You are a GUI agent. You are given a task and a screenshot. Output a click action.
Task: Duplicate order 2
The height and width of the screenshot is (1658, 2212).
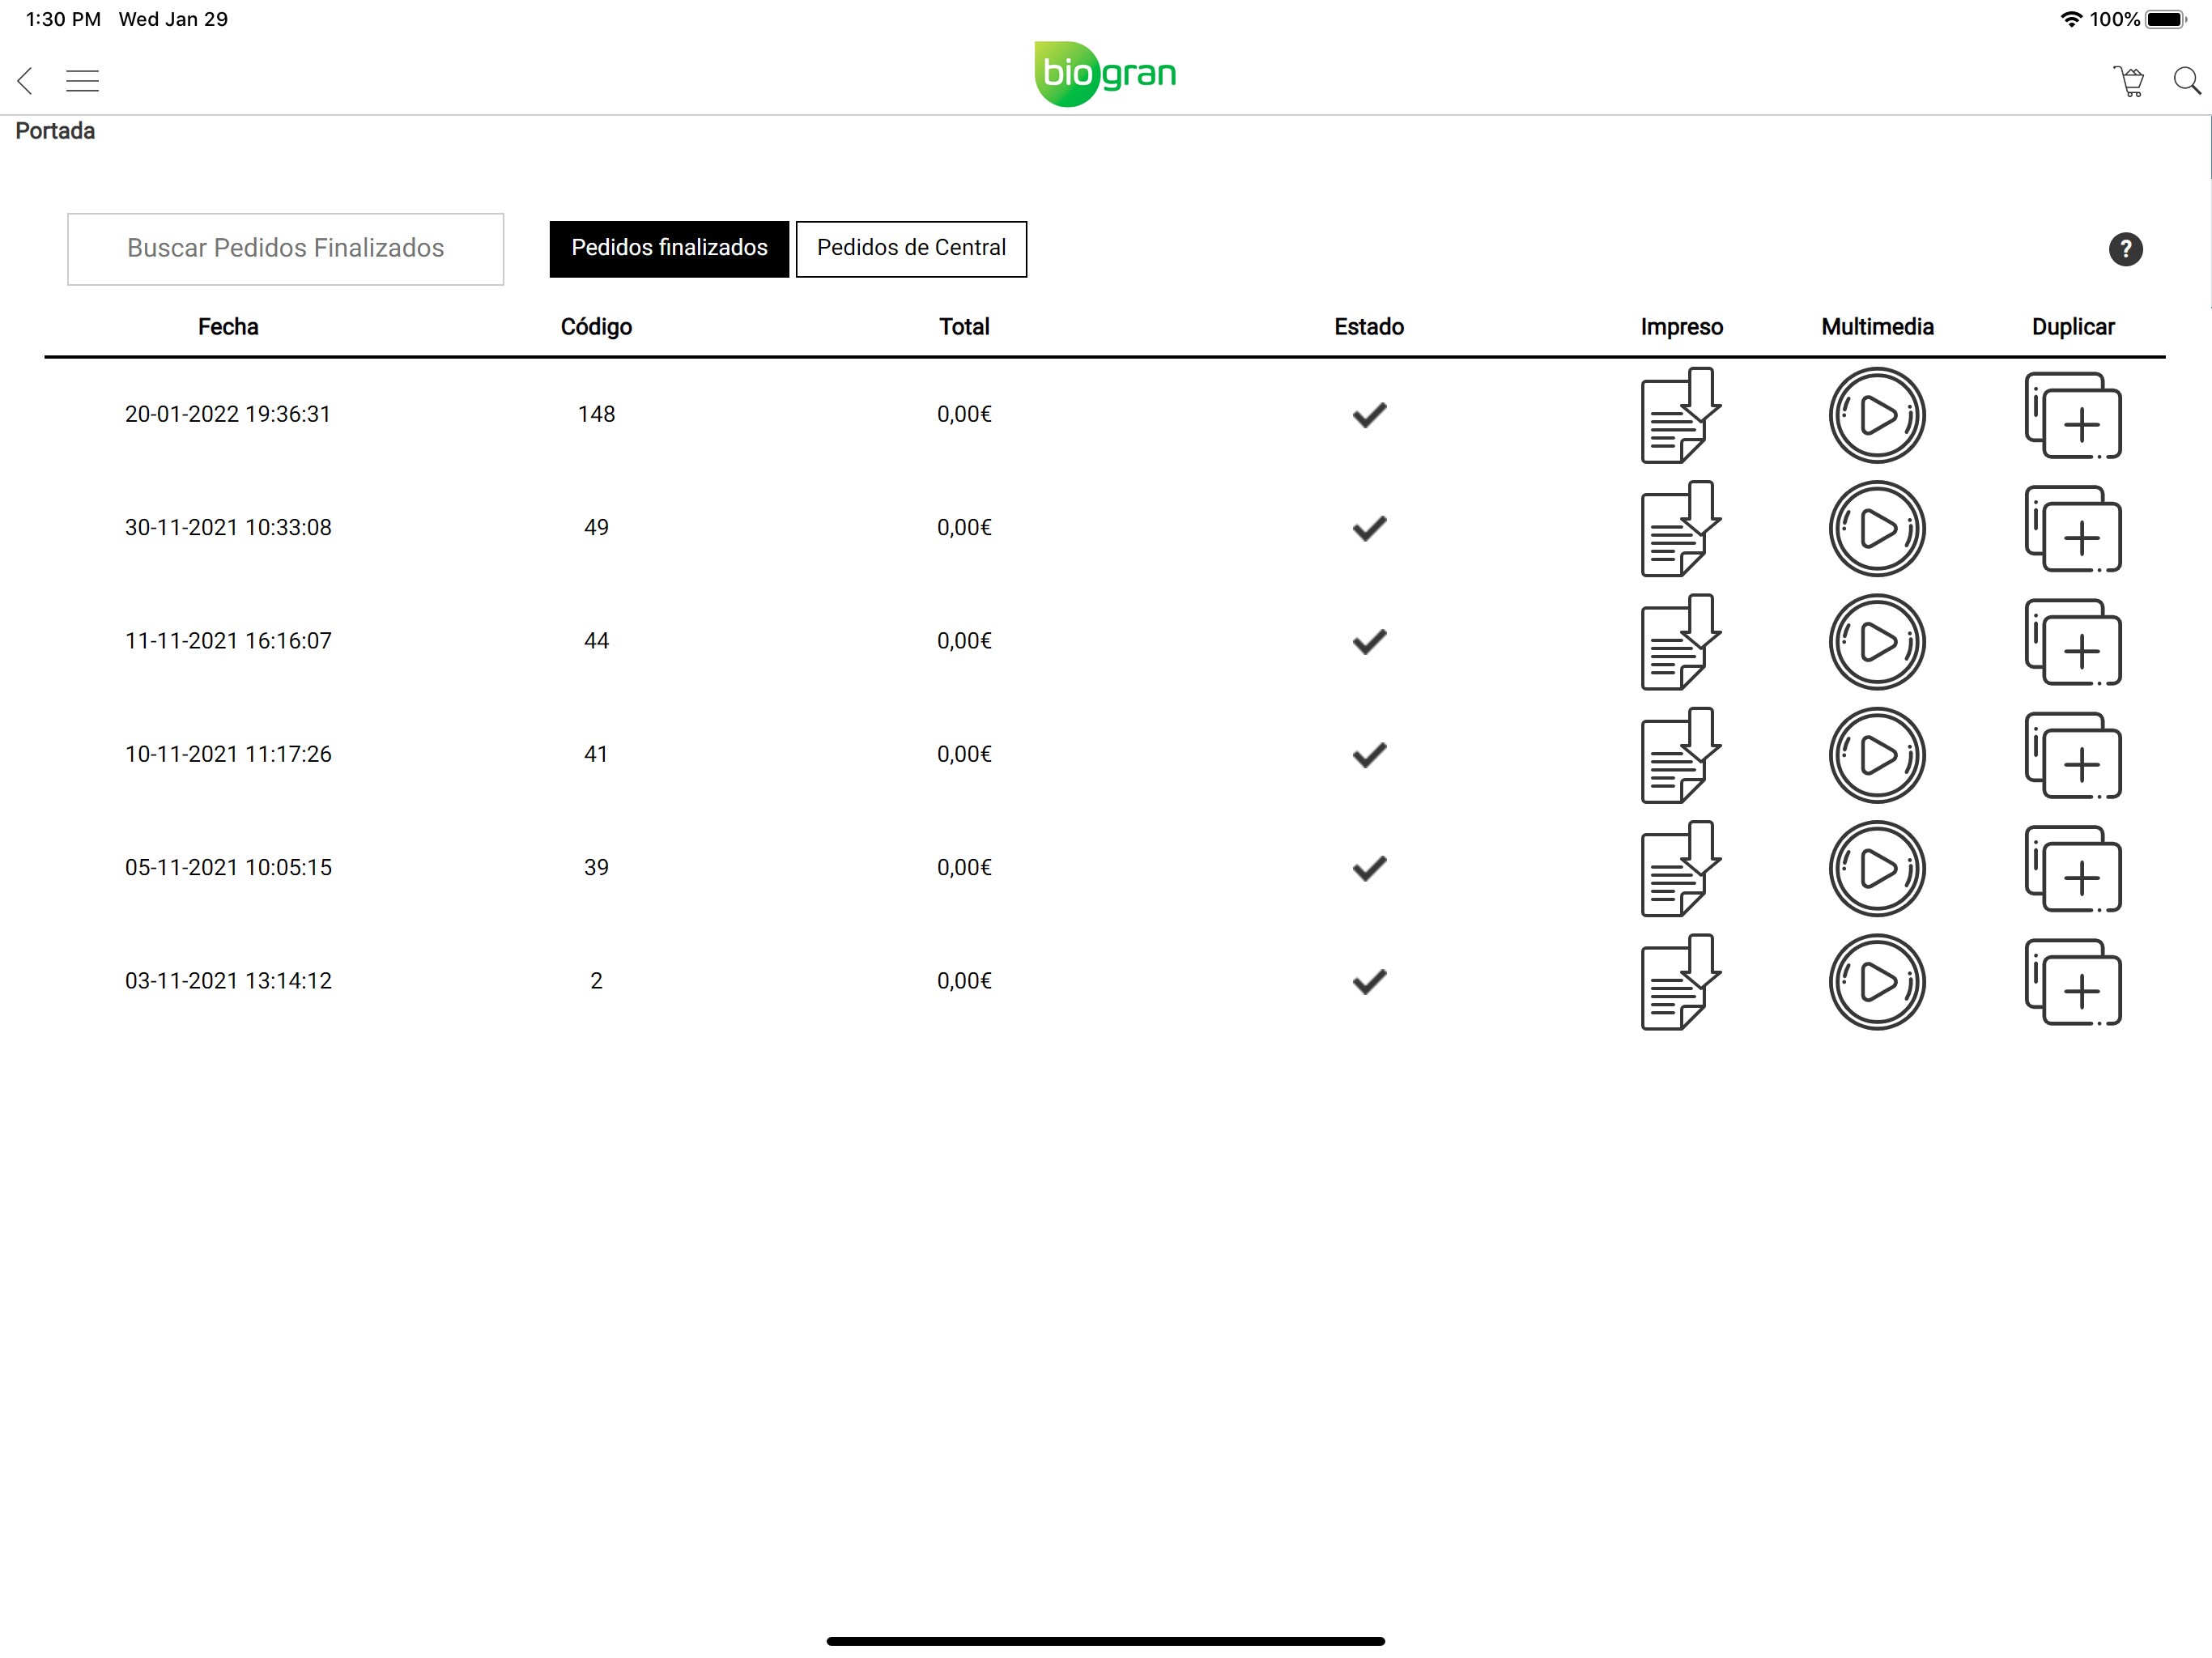pos(2072,982)
